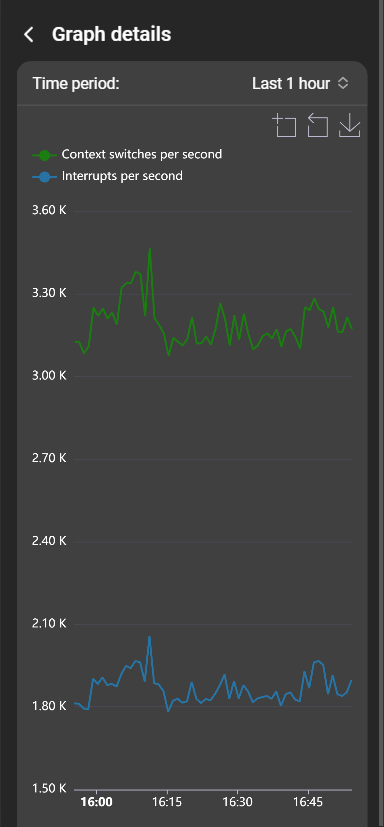Download the graph using the arrow icon
Viewport: 384px width, 827px height.
[349, 126]
